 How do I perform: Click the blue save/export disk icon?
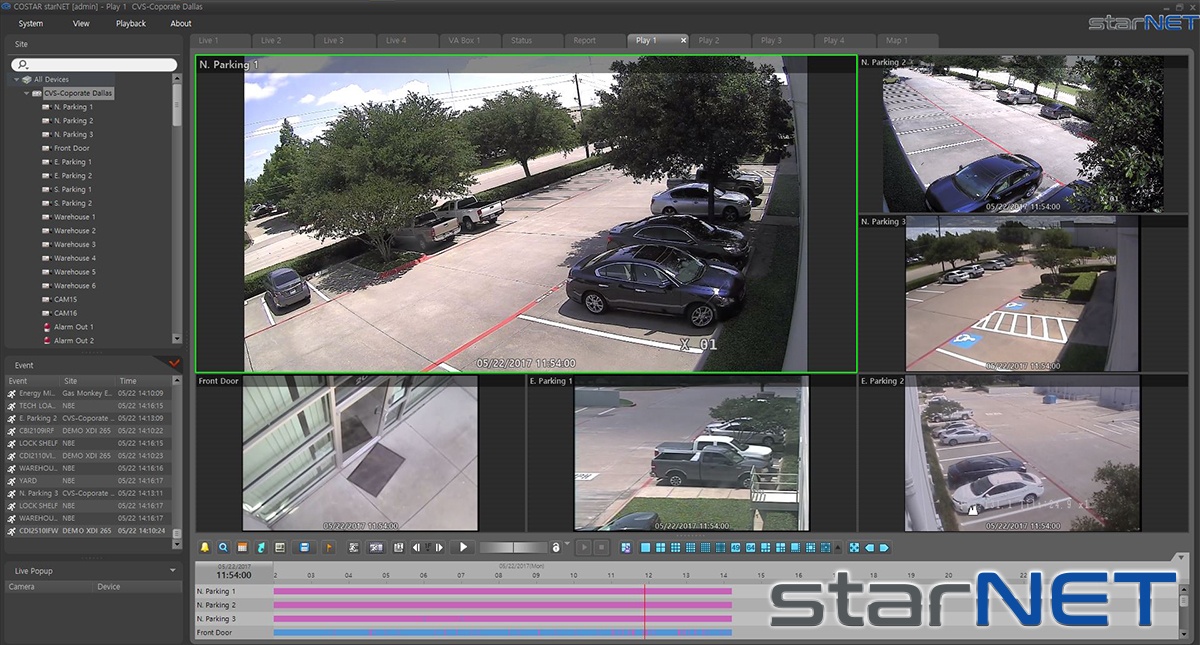tap(305, 548)
